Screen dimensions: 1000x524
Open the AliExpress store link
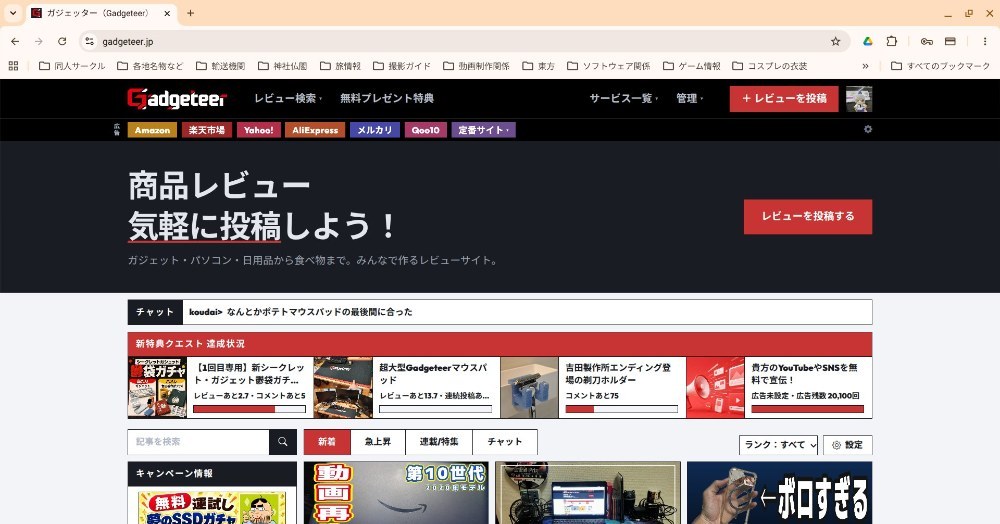coord(315,130)
